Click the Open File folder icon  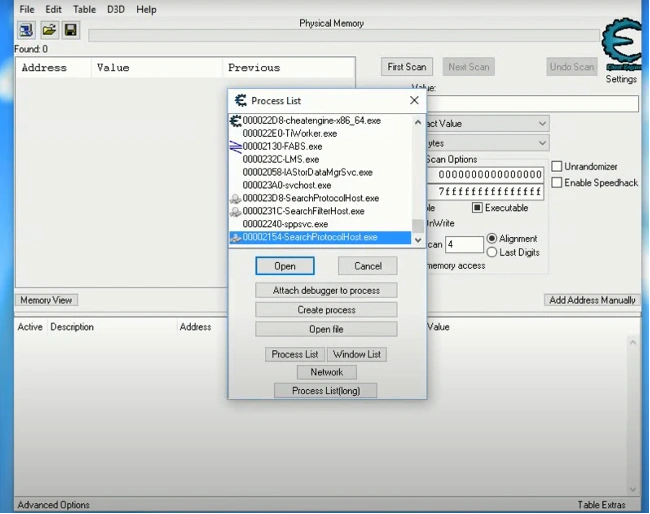click(48, 30)
